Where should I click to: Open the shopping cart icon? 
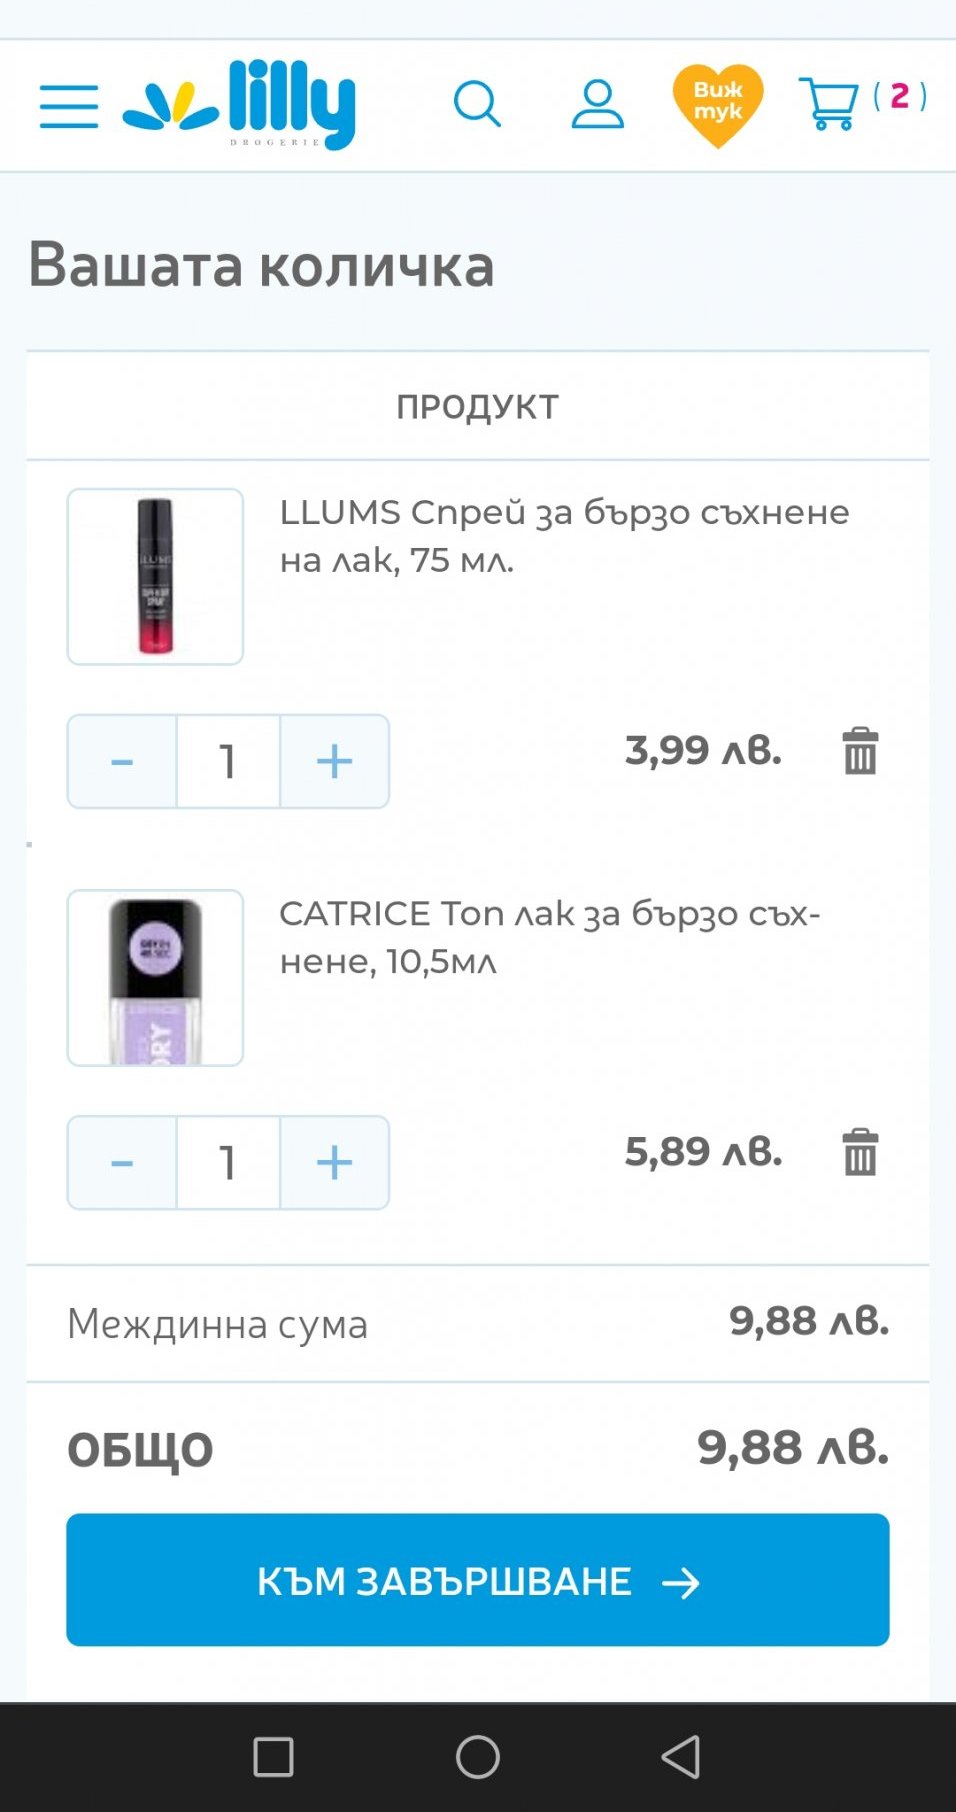830,104
